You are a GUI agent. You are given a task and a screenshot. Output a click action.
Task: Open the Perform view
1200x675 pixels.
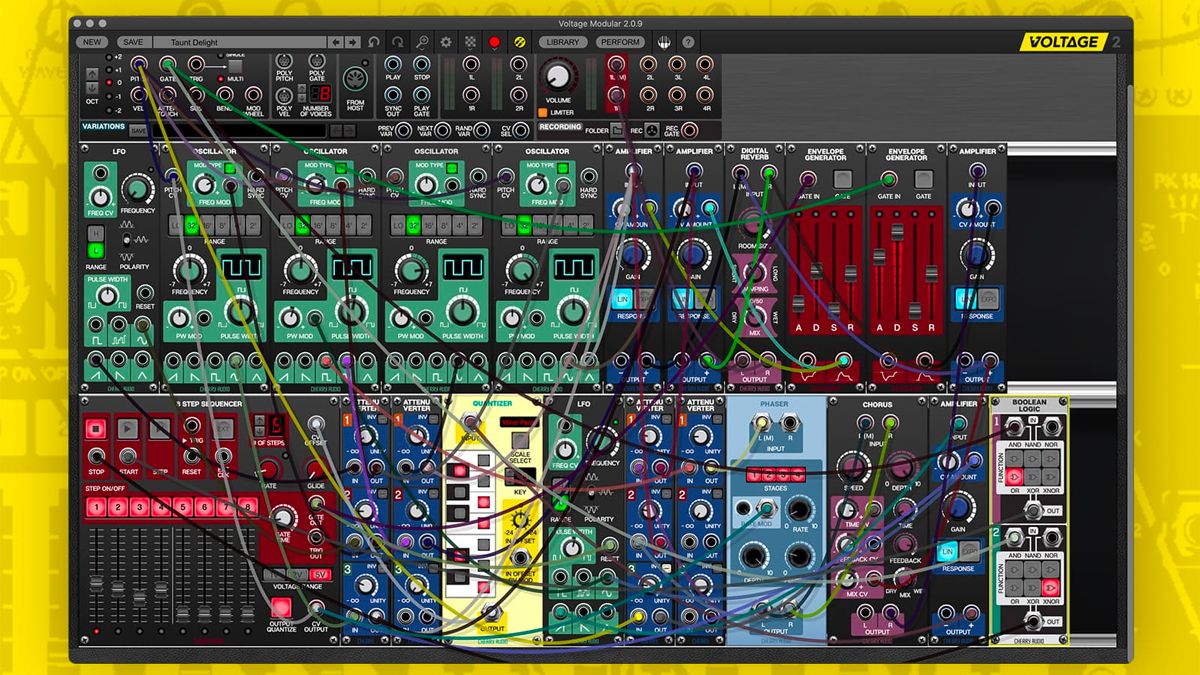(x=619, y=42)
